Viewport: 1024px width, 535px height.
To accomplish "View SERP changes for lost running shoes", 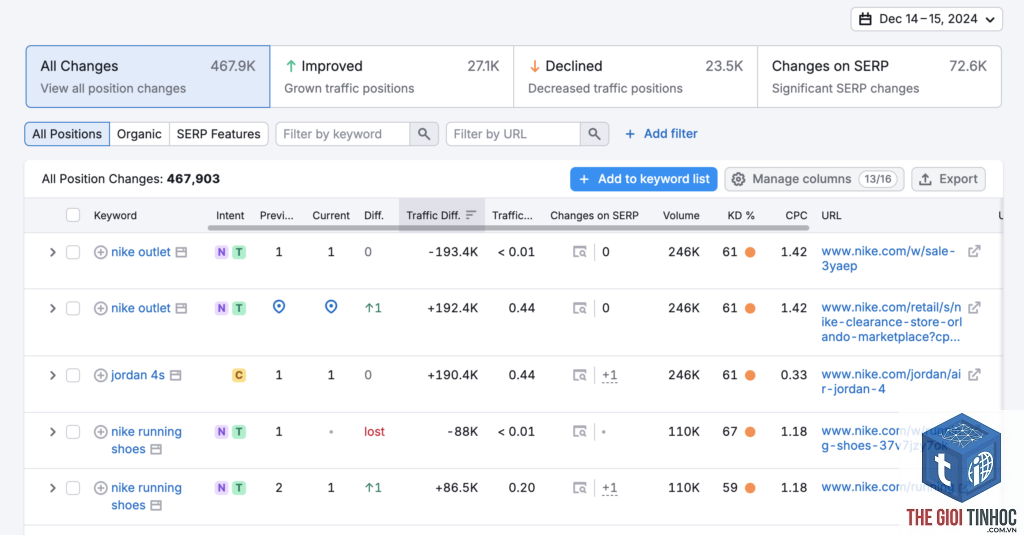I will point(580,432).
